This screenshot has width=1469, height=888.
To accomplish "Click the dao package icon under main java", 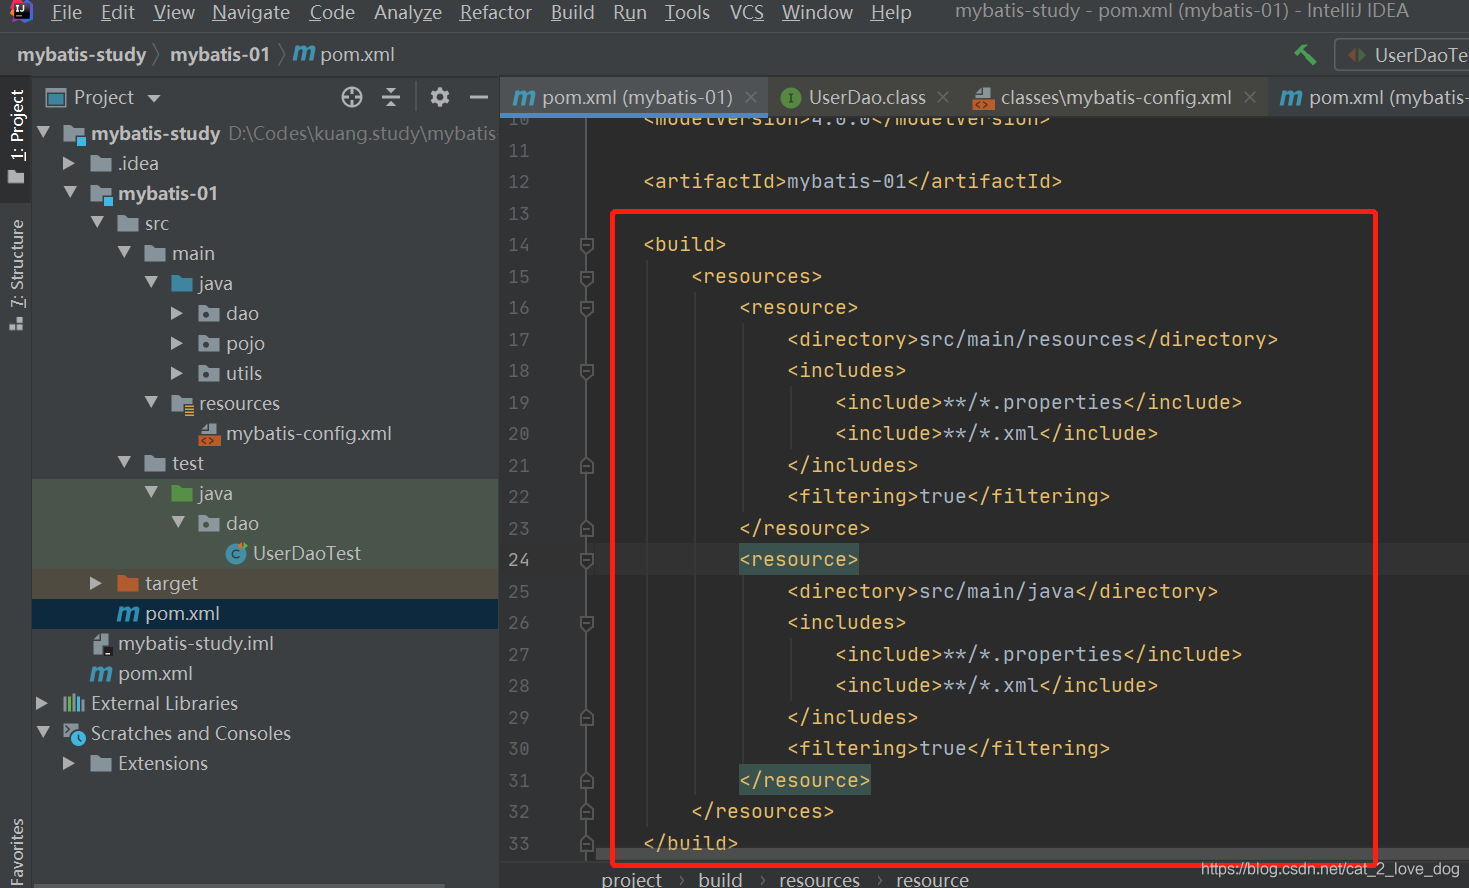I will click(209, 313).
